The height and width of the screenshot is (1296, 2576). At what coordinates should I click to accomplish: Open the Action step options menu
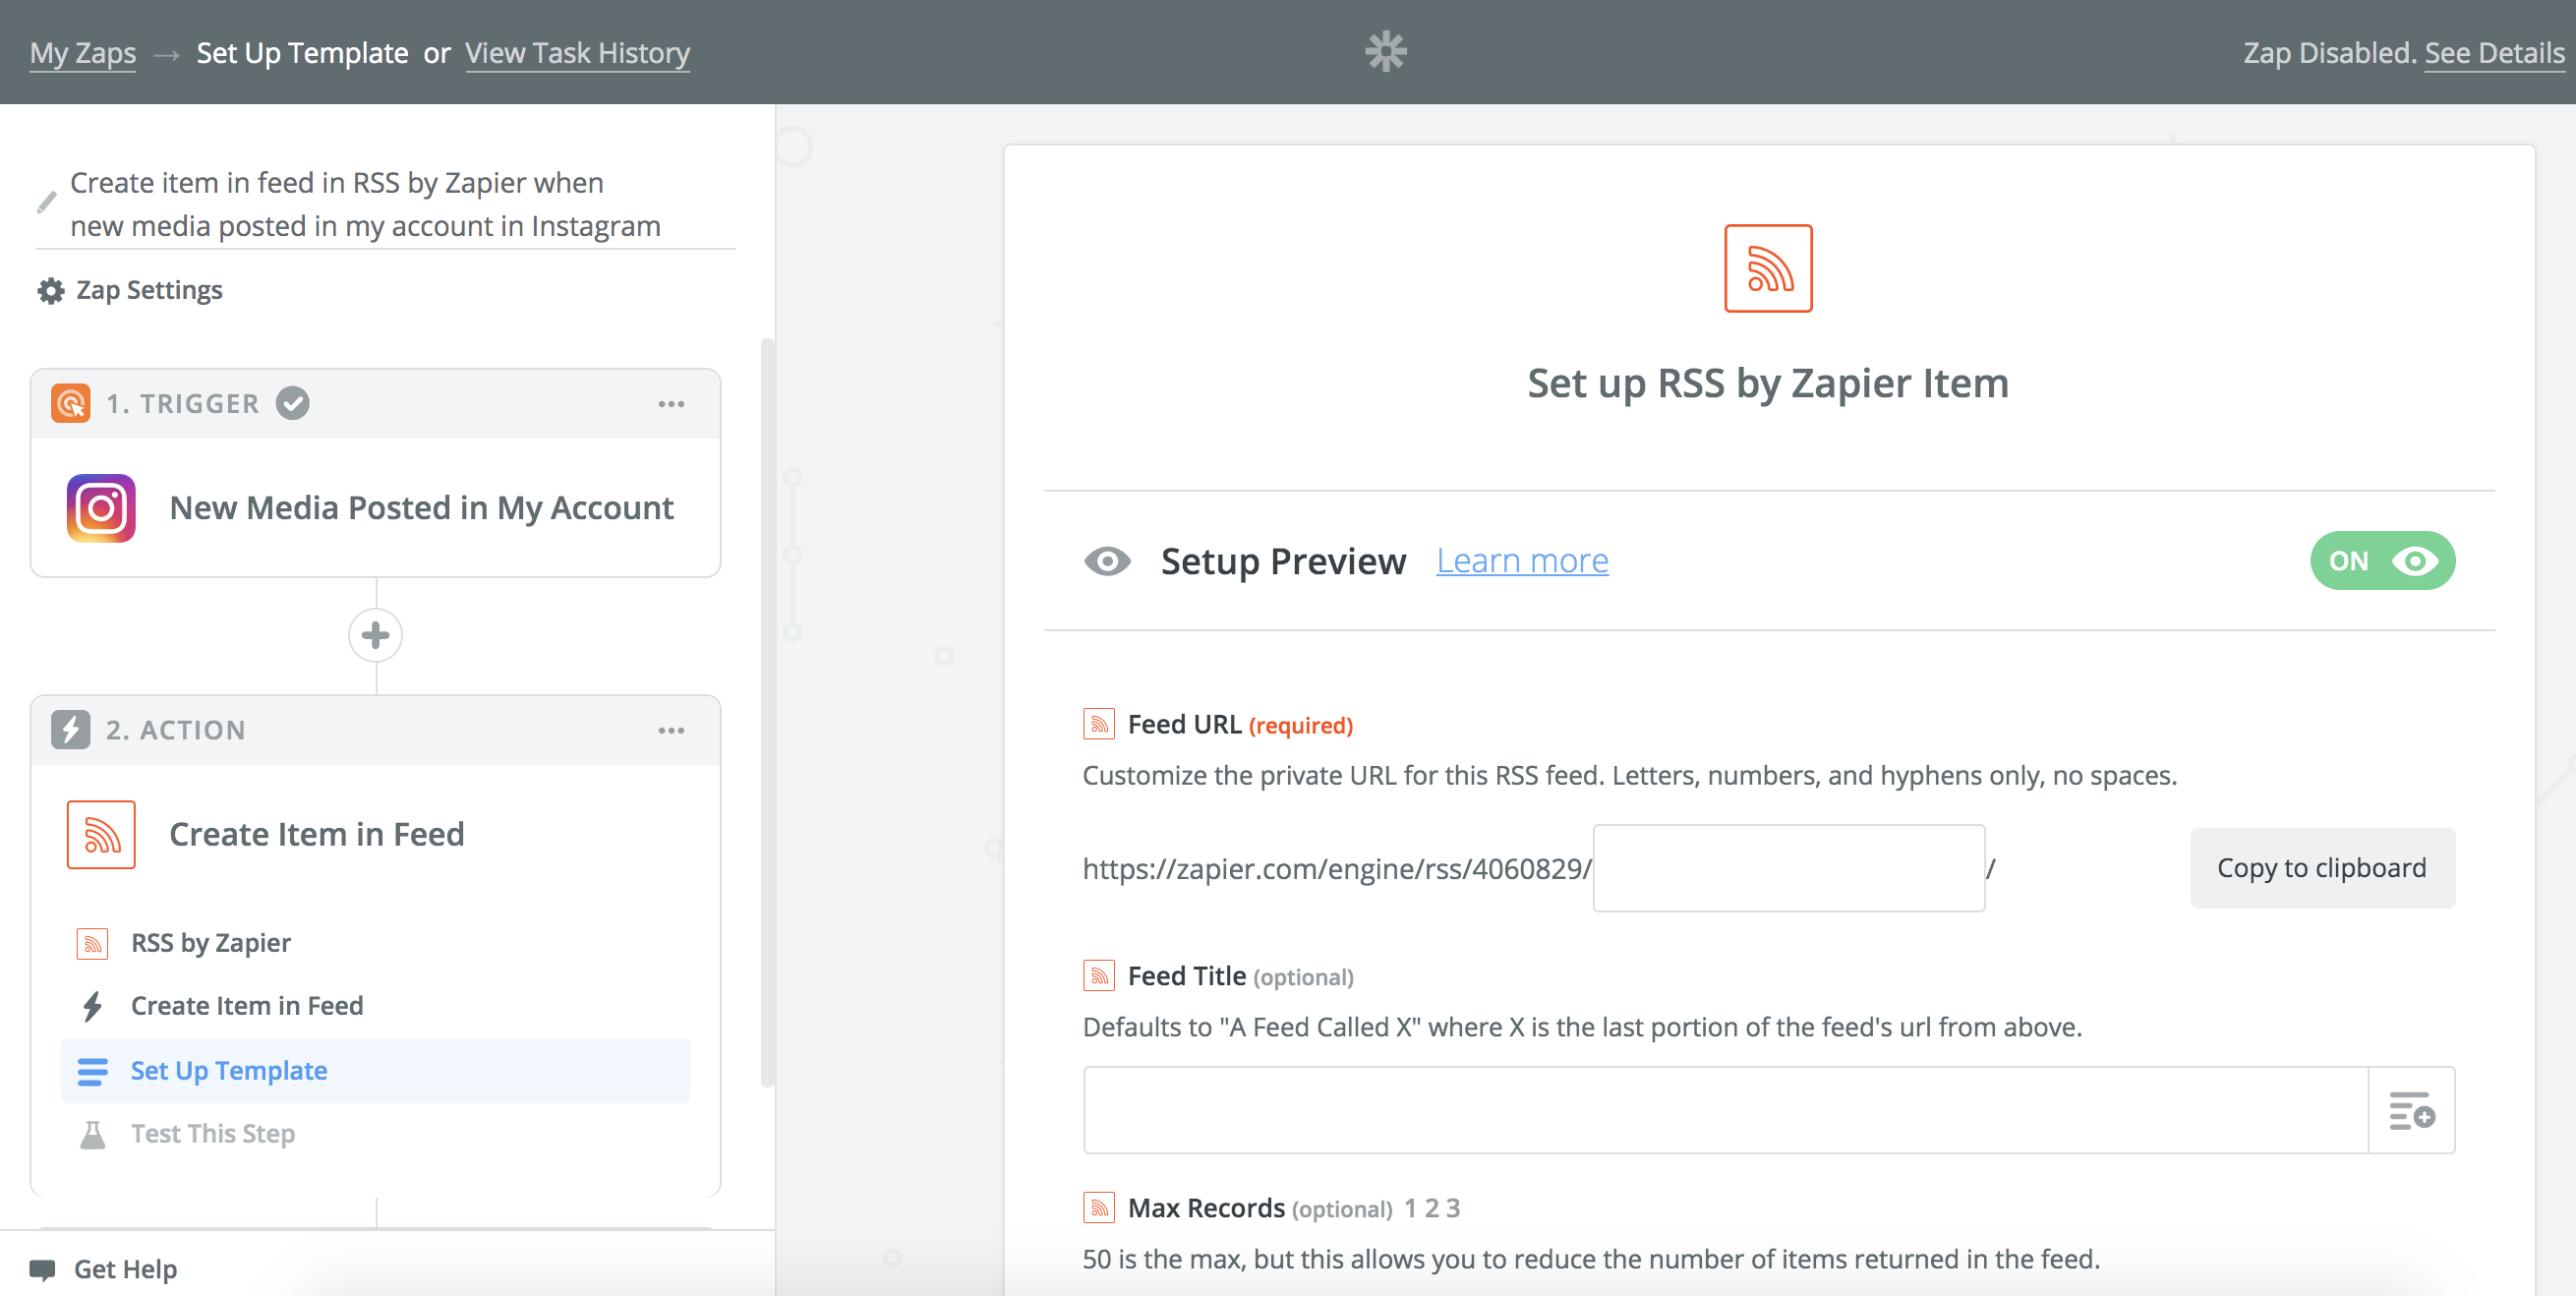click(x=671, y=731)
